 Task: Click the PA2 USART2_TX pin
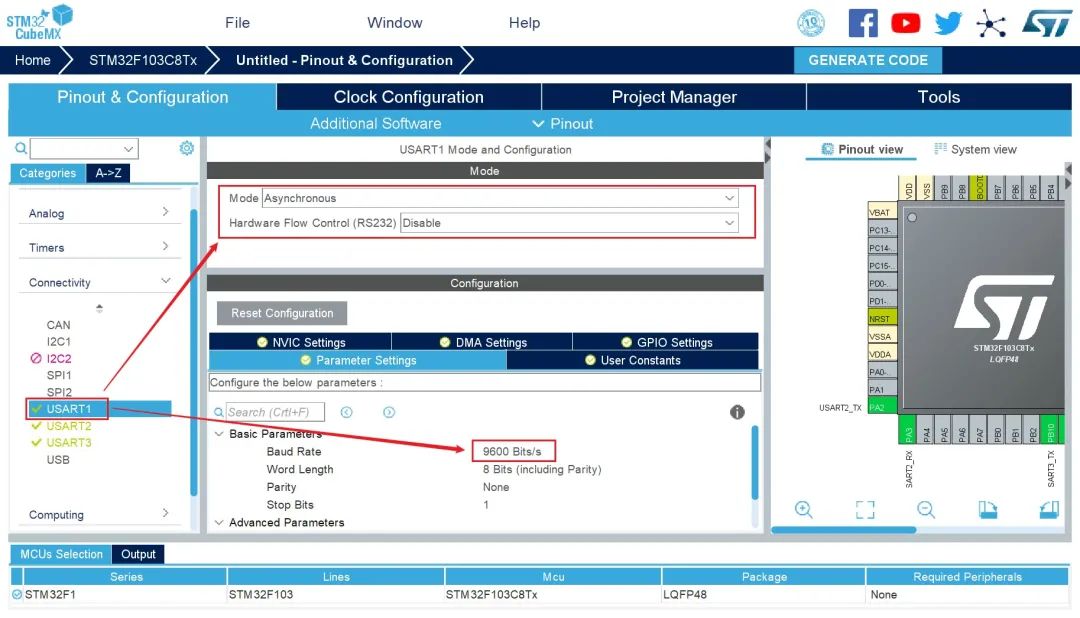(x=882, y=408)
